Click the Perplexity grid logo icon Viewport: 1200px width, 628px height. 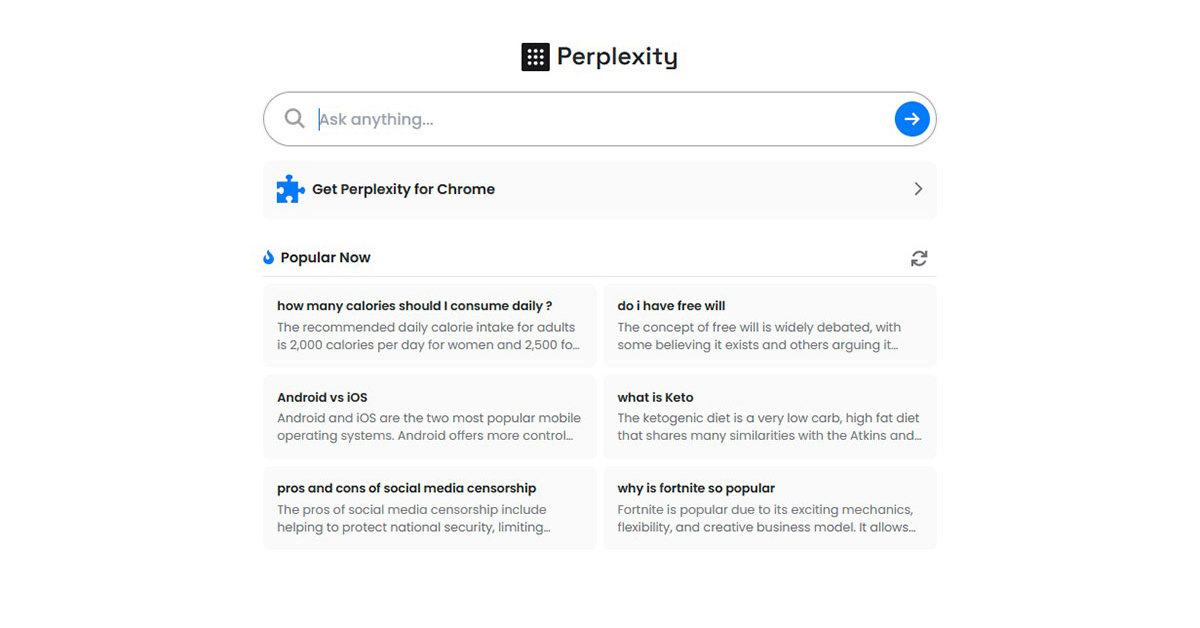pyautogui.click(x=535, y=57)
